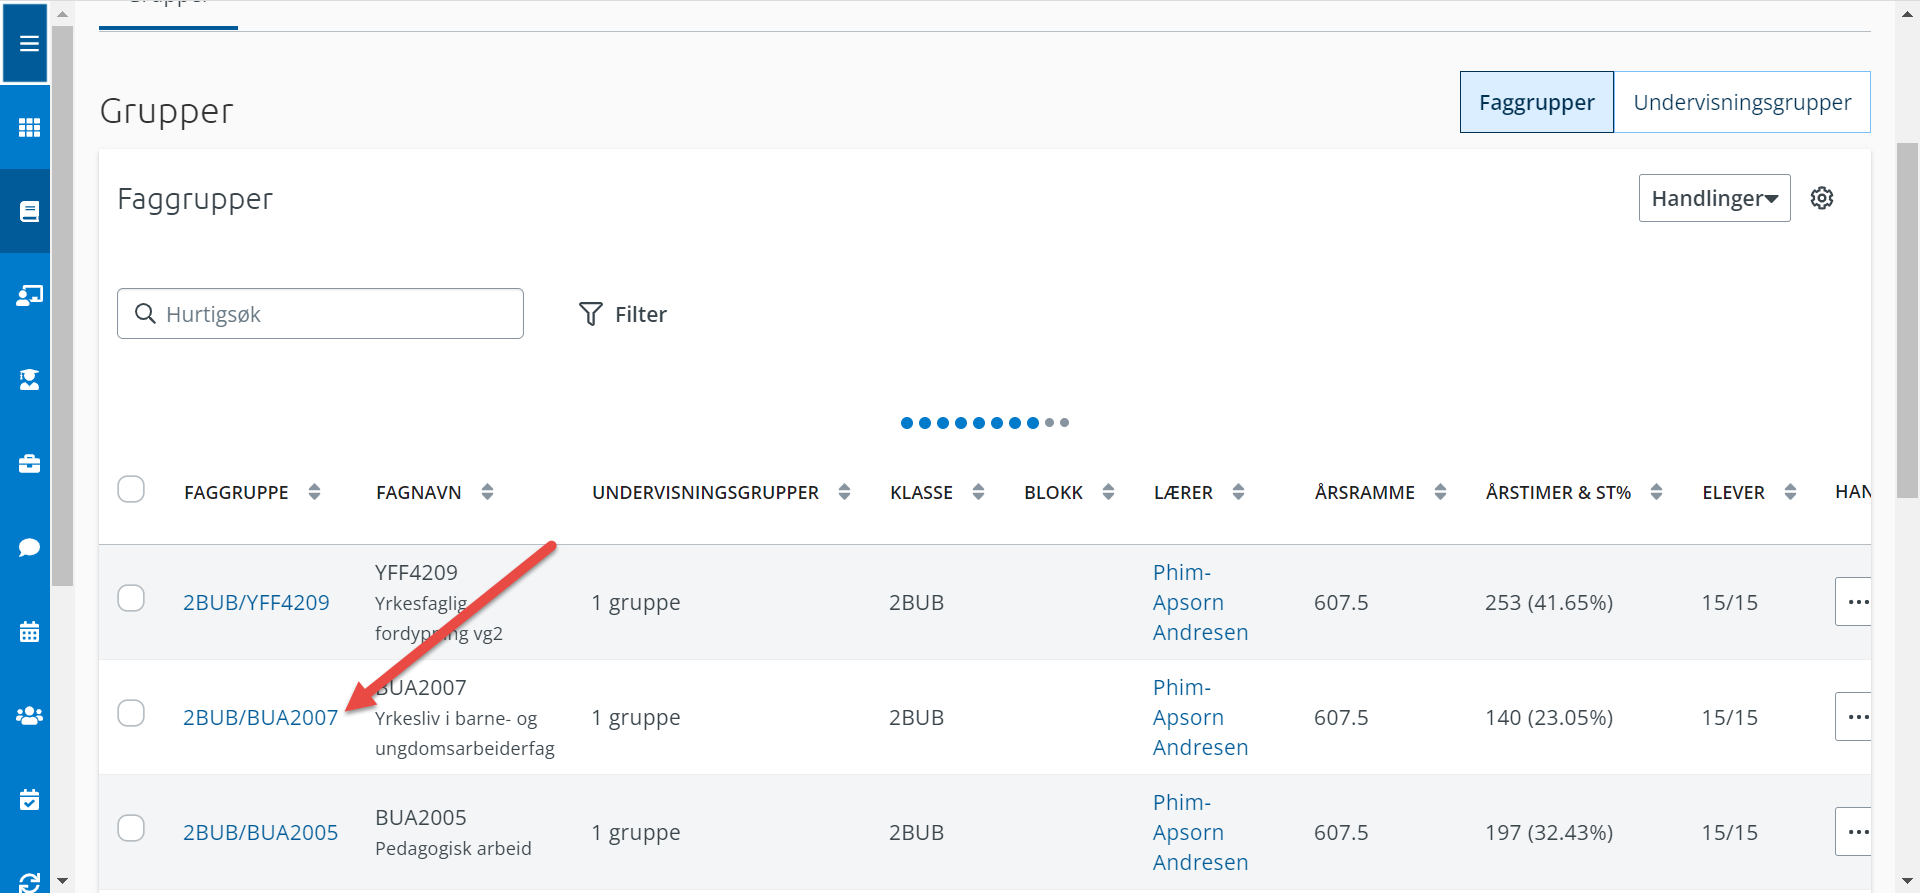The width and height of the screenshot is (1920, 893).
Task: Click the magnifier icon in Hurtigsøk
Action: 145,314
